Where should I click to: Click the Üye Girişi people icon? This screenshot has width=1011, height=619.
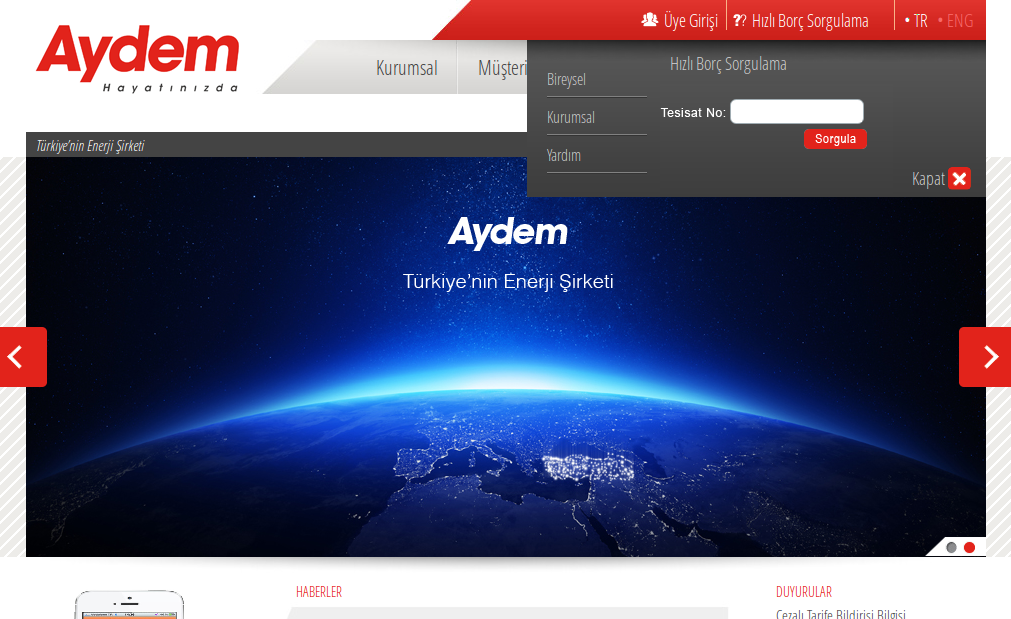coord(649,20)
